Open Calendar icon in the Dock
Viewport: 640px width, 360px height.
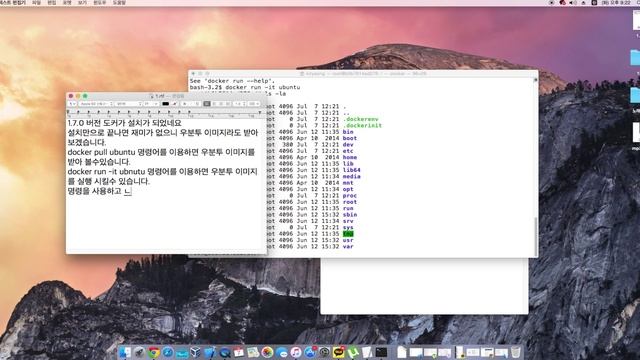pos(239,352)
